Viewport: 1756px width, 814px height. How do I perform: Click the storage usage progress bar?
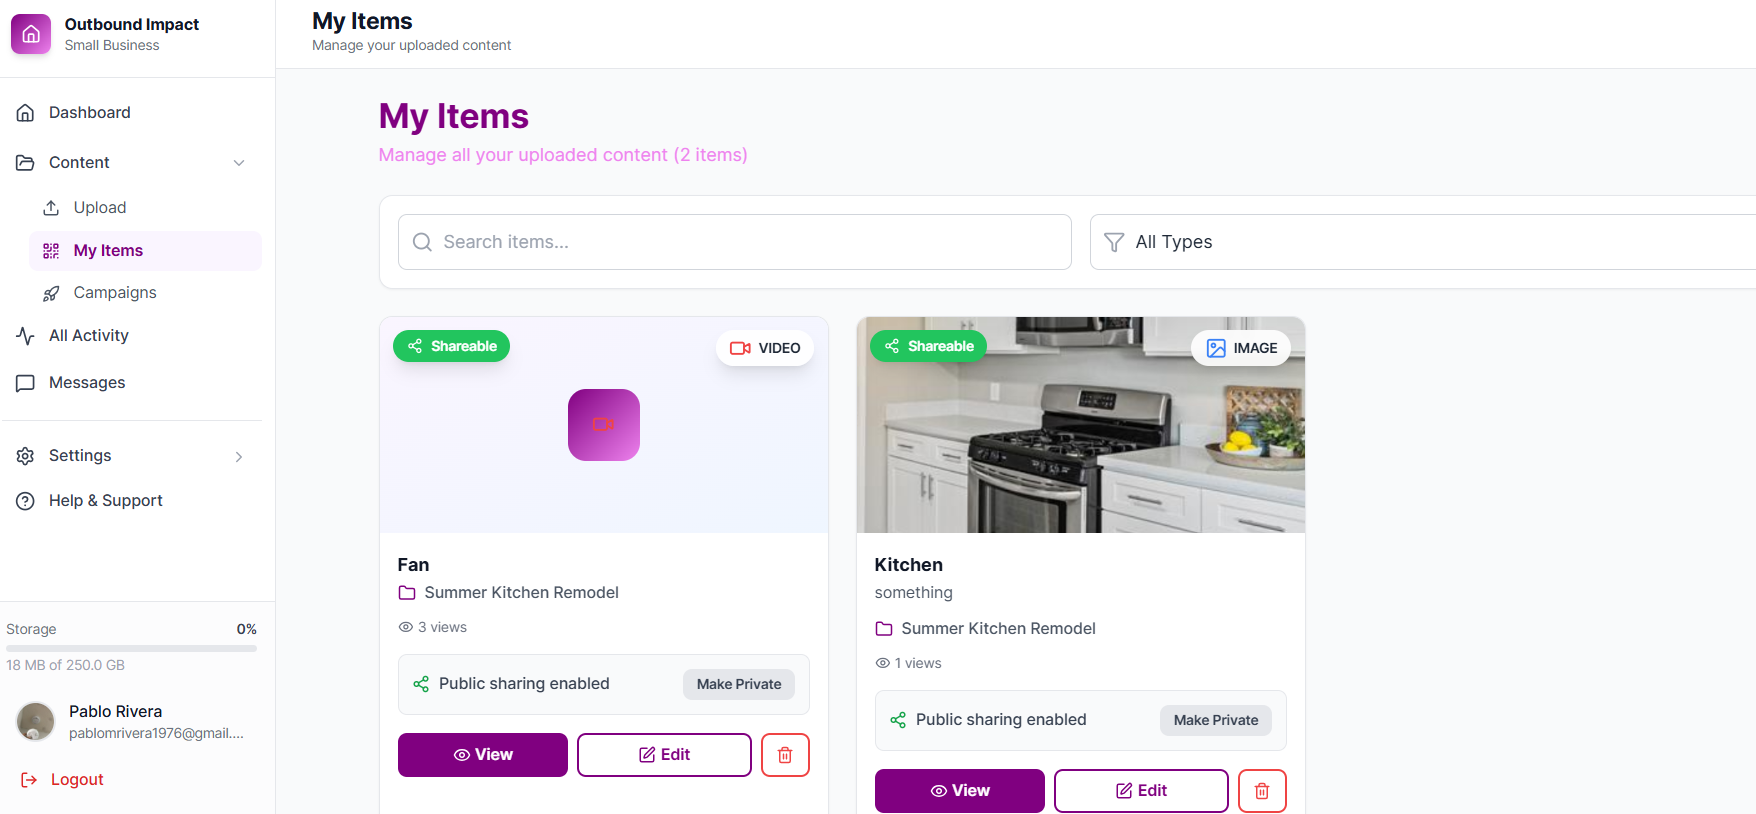click(131, 648)
